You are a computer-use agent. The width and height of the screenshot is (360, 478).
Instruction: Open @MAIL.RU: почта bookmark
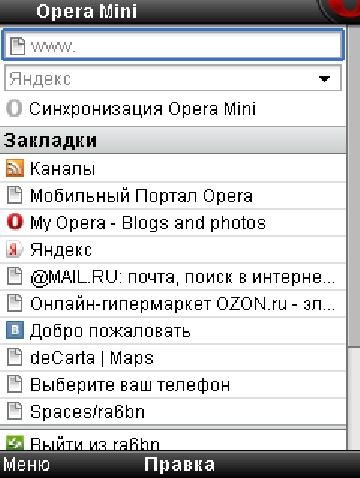coord(173,277)
